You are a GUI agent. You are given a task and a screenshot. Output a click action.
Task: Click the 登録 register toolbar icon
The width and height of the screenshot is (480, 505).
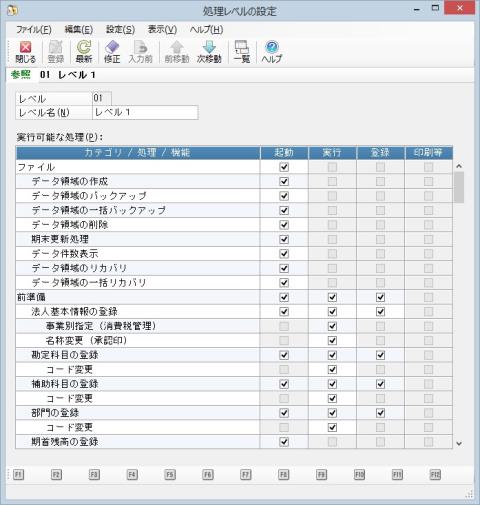[56, 52]
